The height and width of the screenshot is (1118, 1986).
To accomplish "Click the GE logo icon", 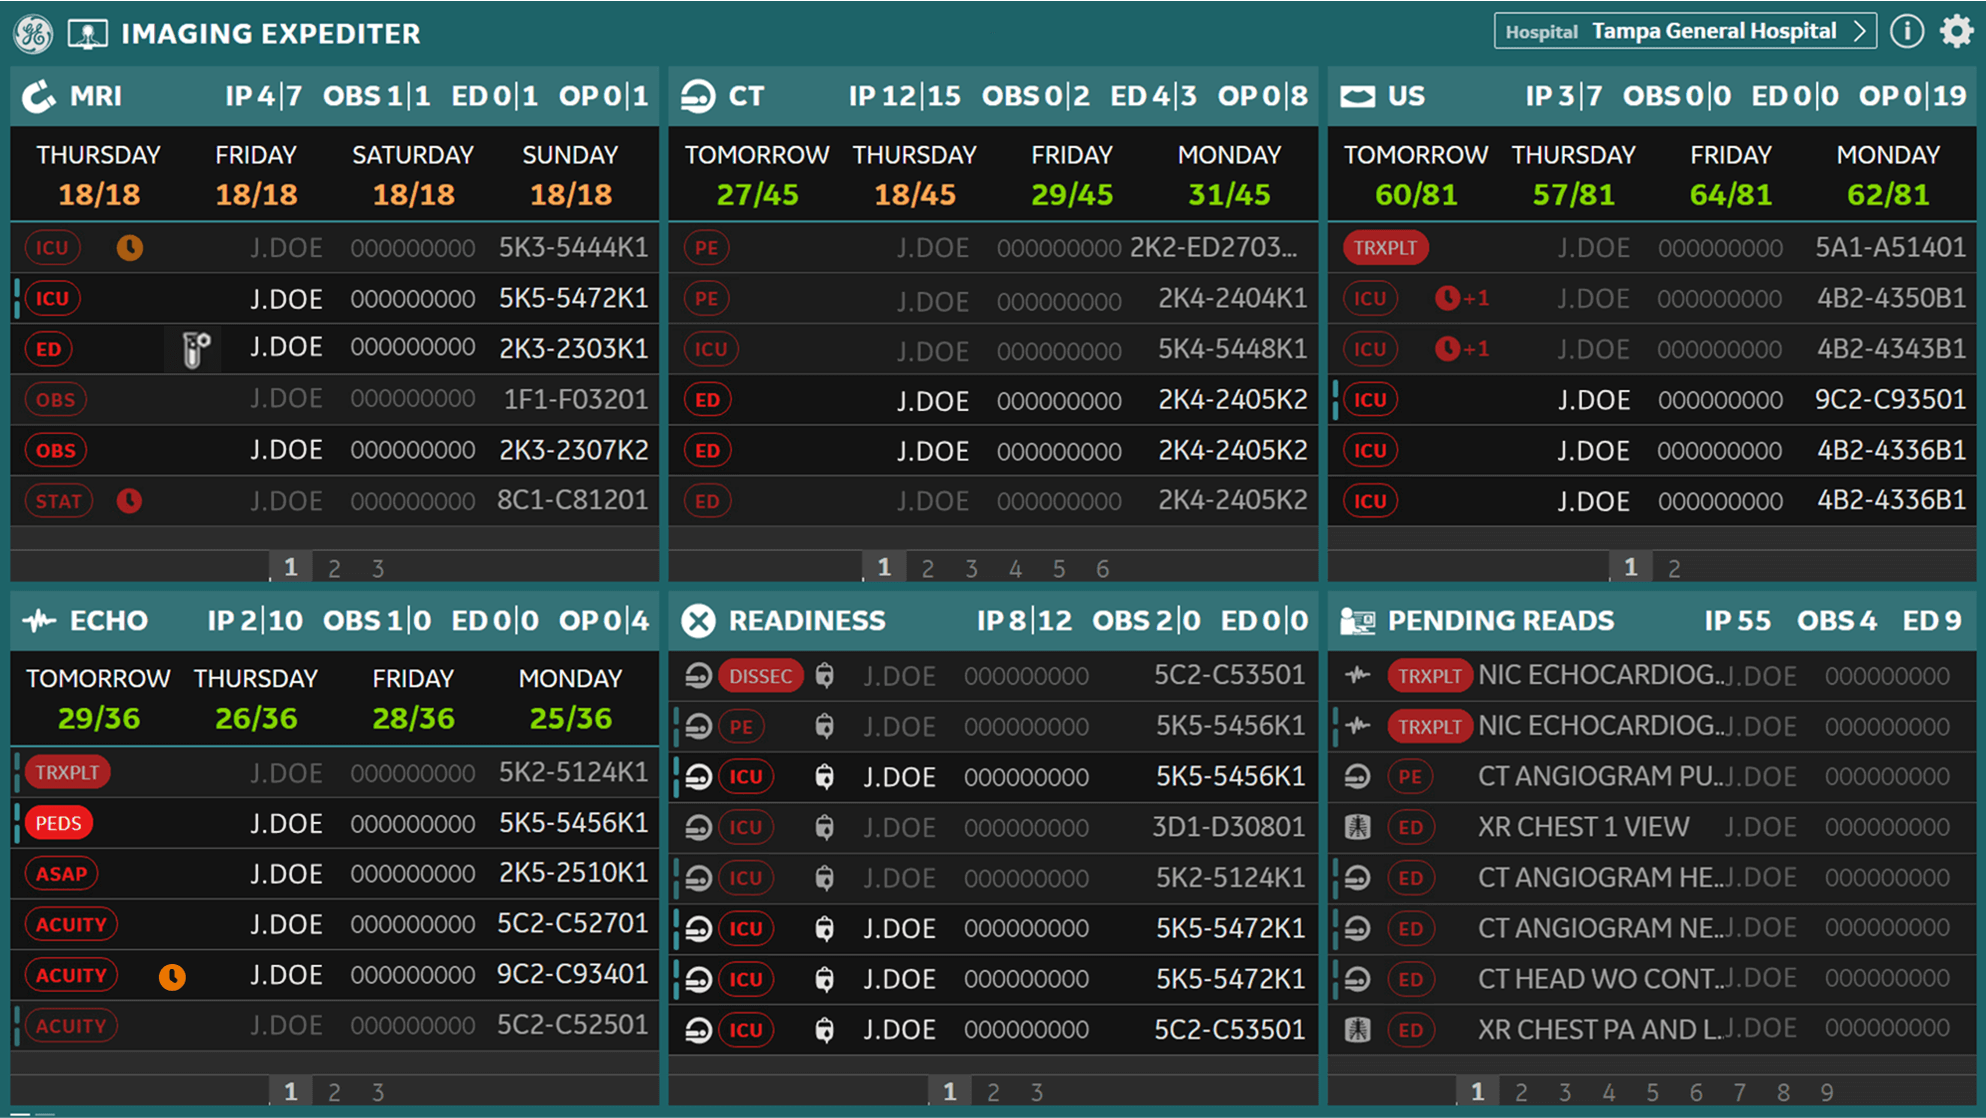I will (33, 33).
